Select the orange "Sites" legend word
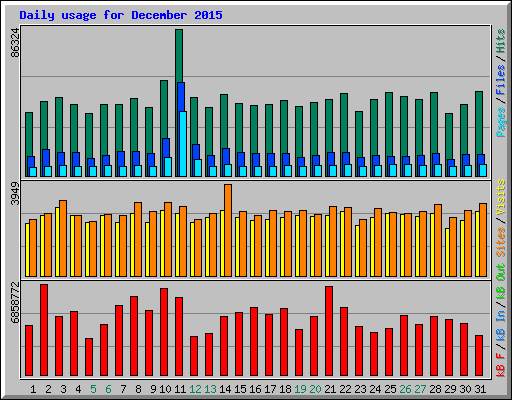Screen dimensions: 512x400 click(501, 242)
